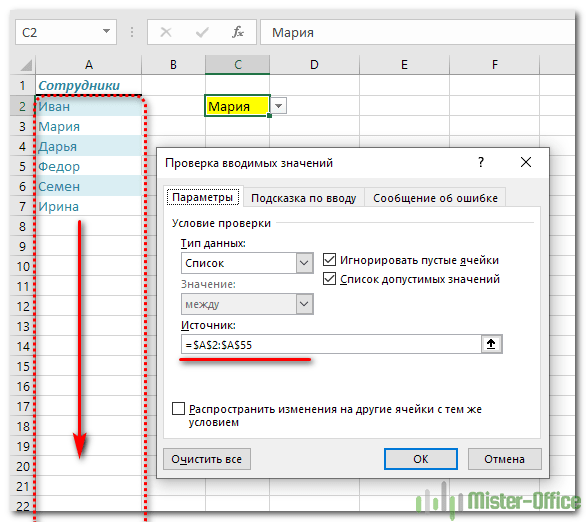Open cell C2 dropdown list arrow
Viewport: 586px width, 522px height.
pos(278,106)
